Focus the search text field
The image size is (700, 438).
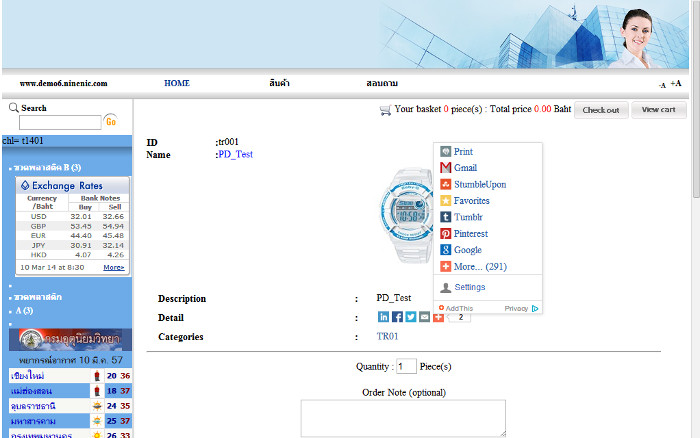[x=60, y=123]
